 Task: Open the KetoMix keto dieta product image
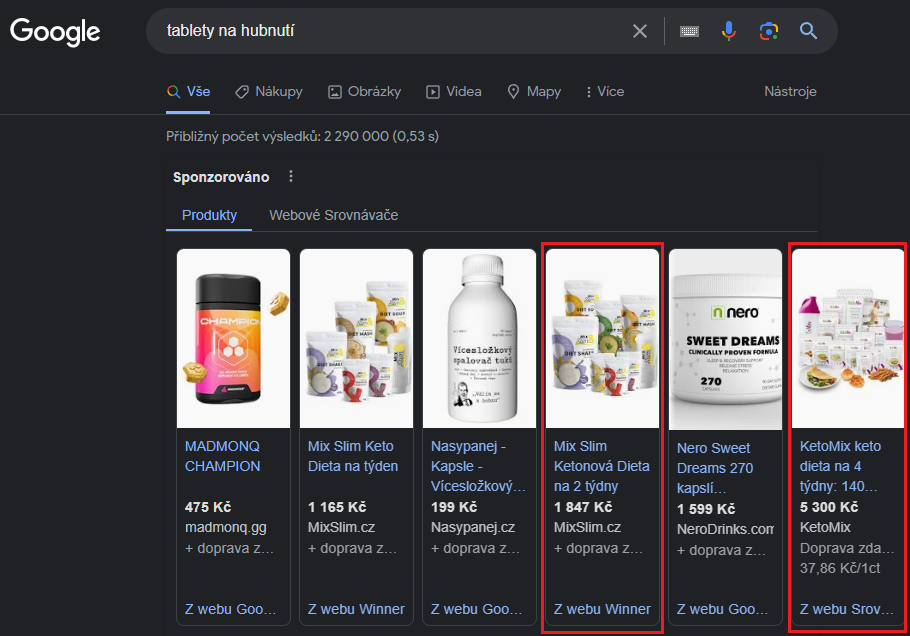tap(848, 339)
